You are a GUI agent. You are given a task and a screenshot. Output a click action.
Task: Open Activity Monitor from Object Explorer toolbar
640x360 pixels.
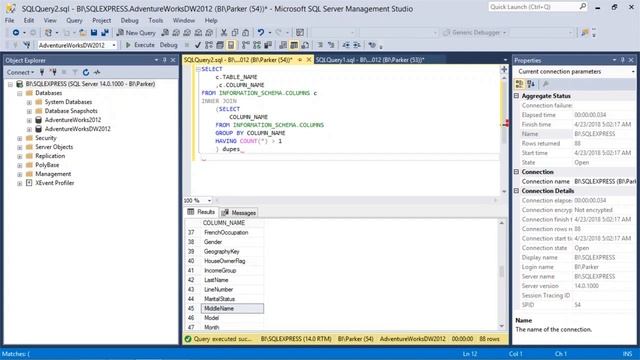[x=97, y=72]
